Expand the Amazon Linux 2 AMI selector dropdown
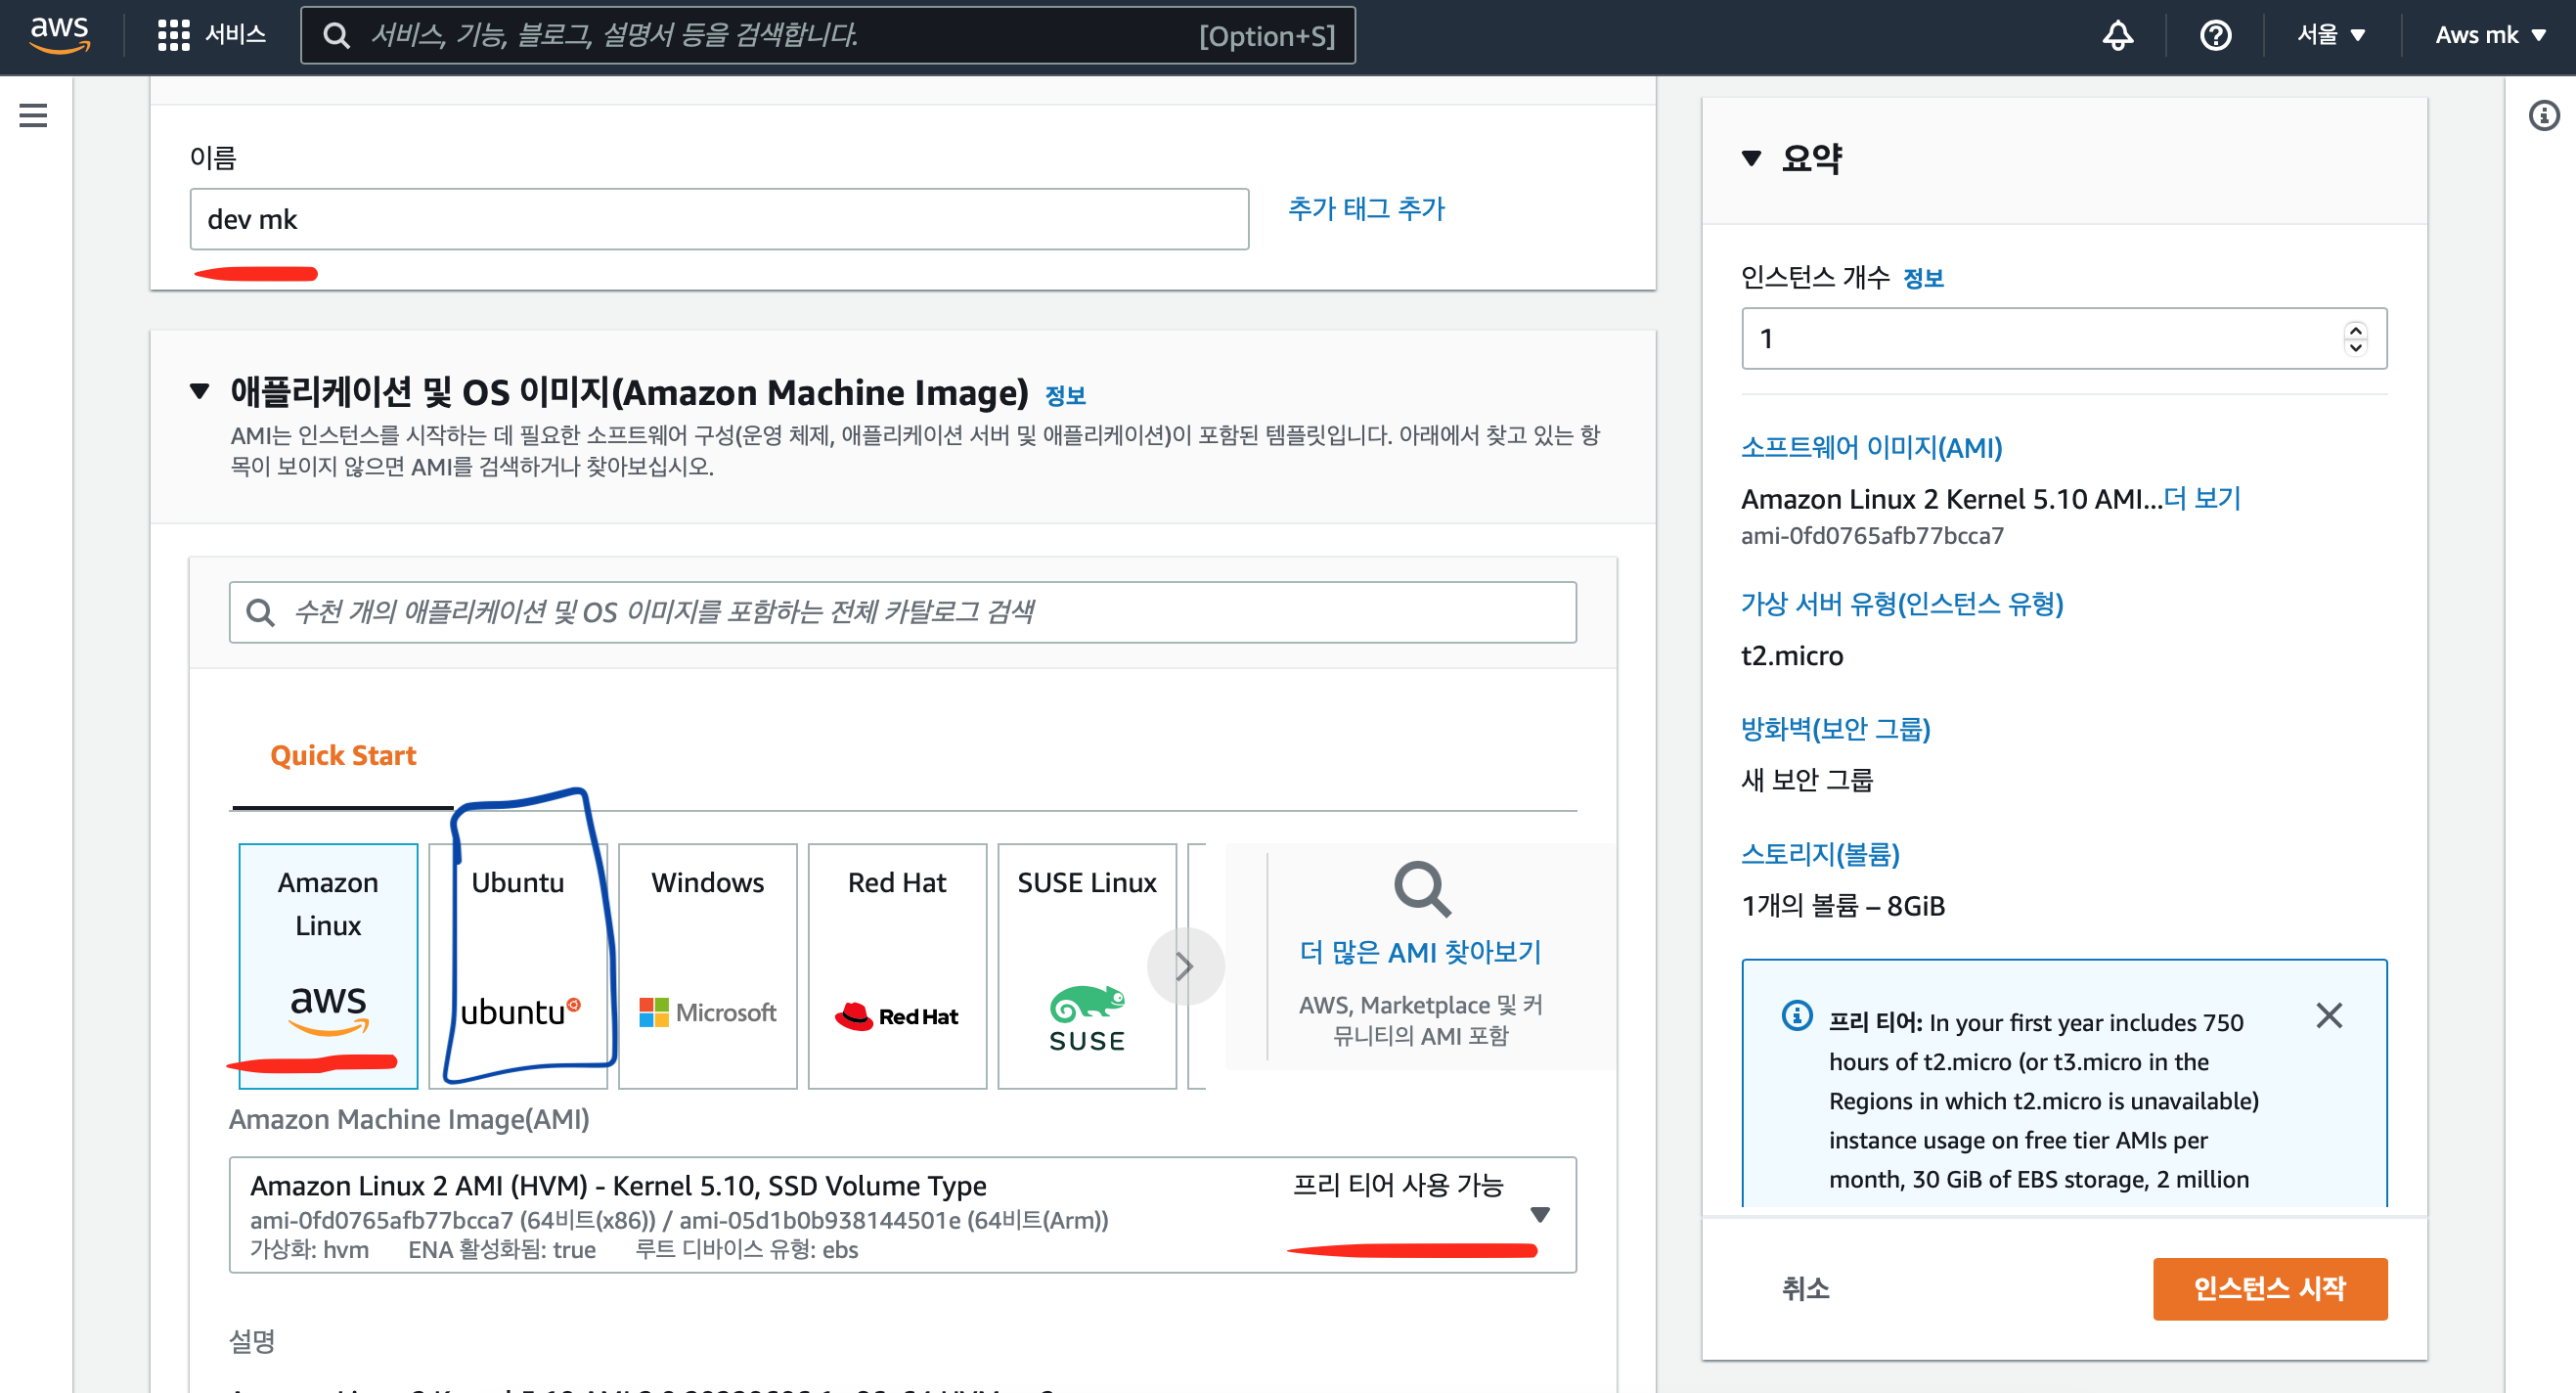This screenshot has width=2576, height=1393. point(1539,1214)
